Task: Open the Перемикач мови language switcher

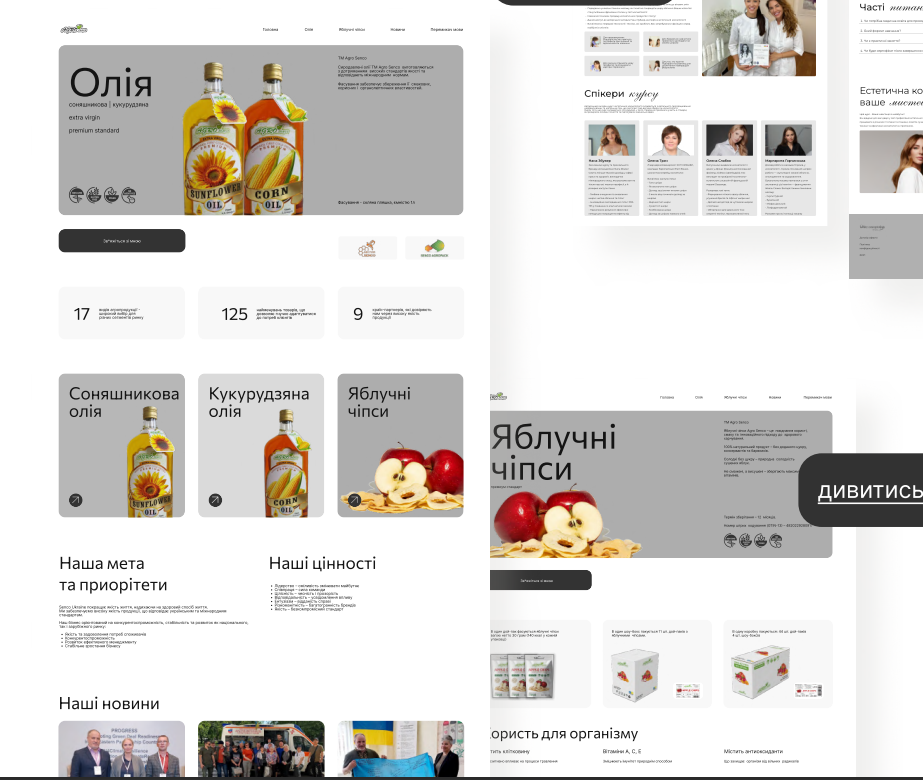Action: pos(447,29)
